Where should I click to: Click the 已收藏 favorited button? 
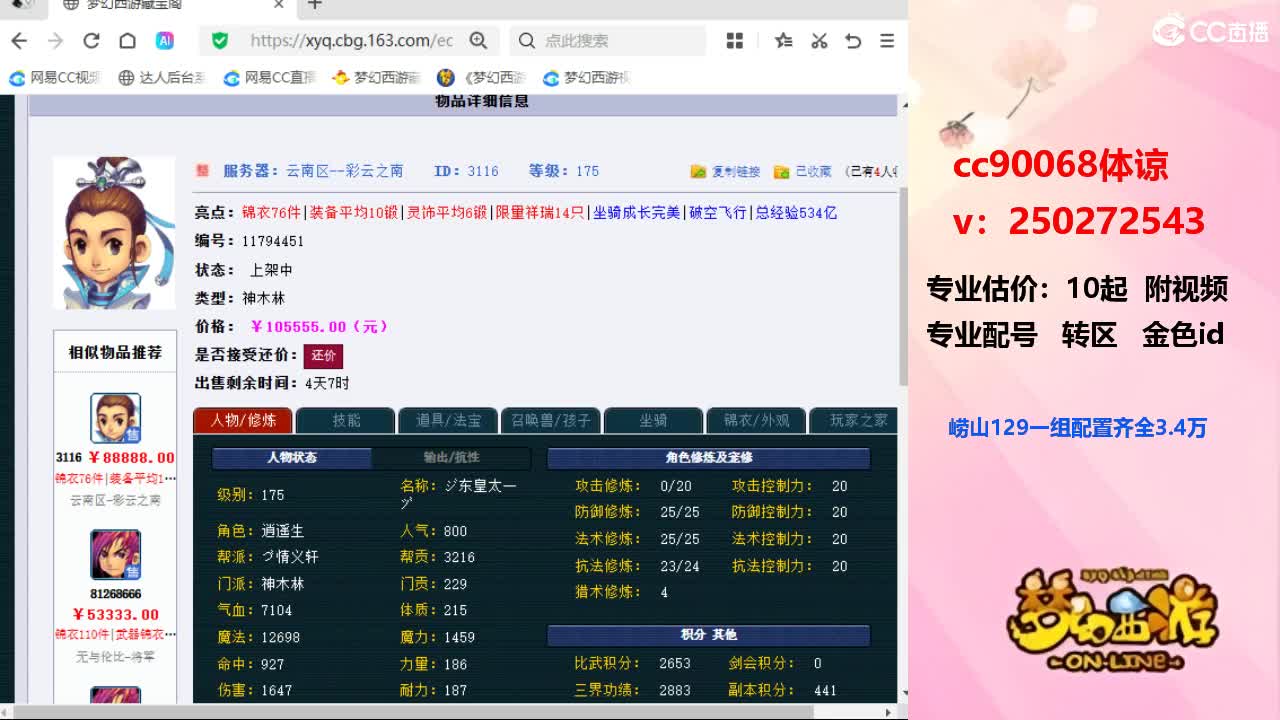tap(803, 172)
